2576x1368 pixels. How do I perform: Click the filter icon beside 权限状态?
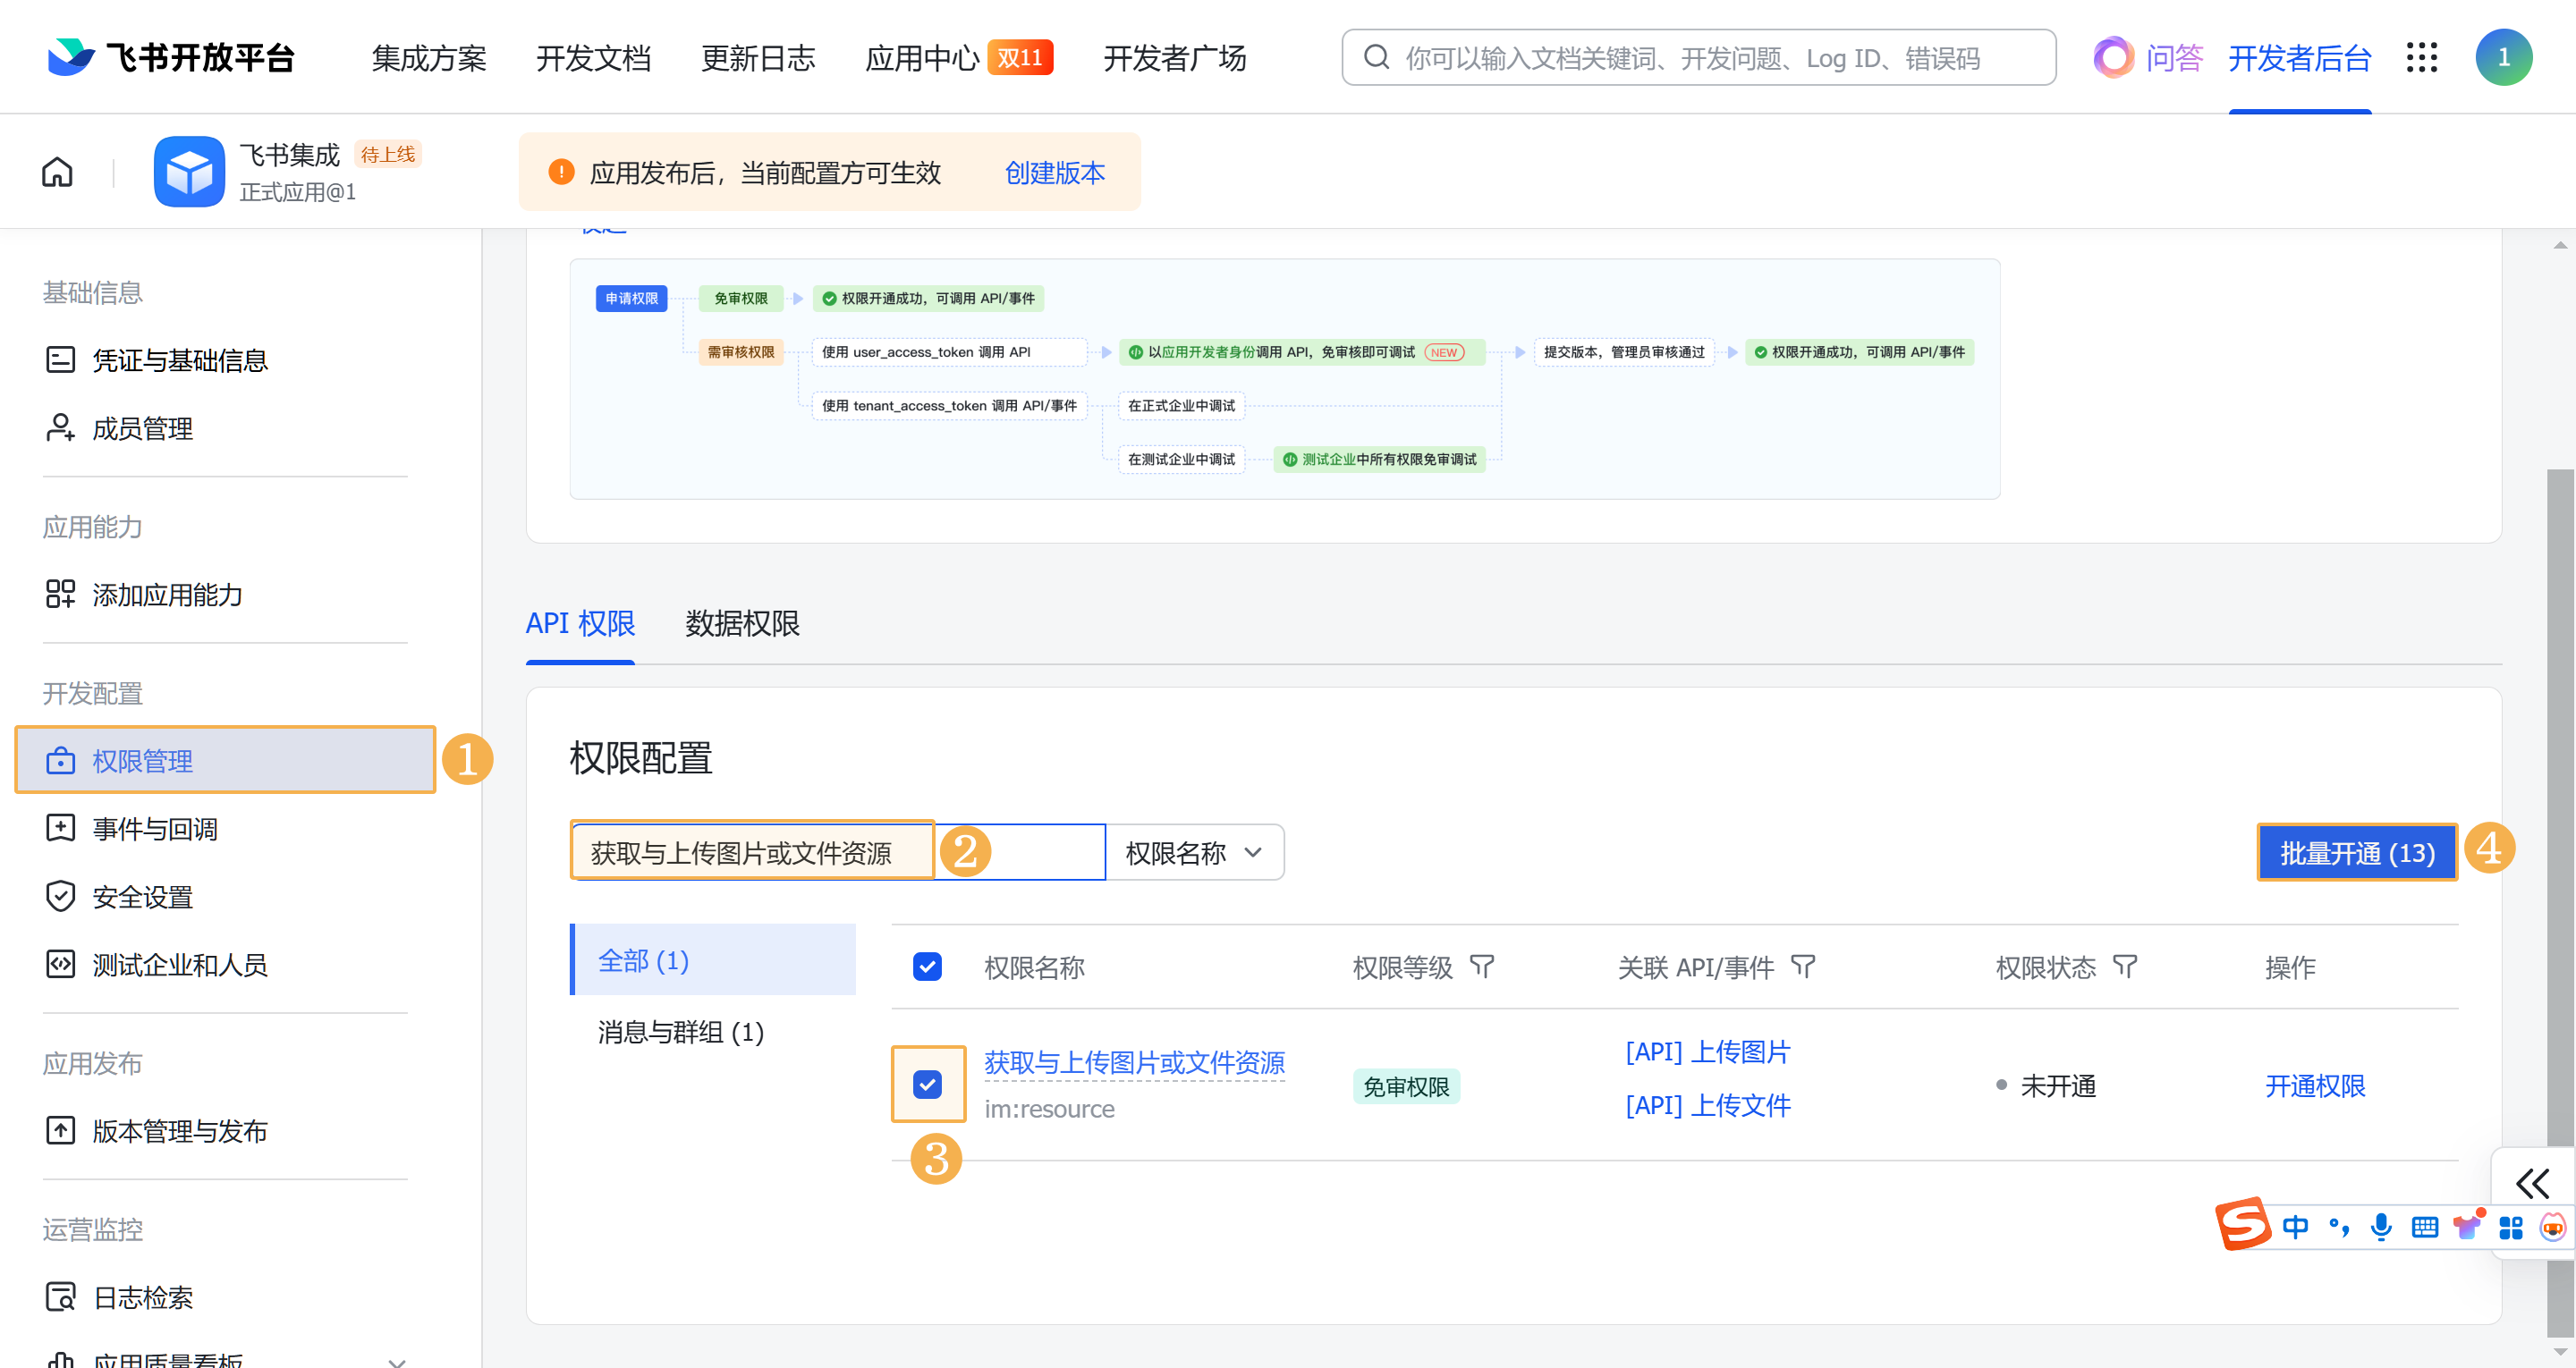pyautogui.click(x=2124, y=966)
